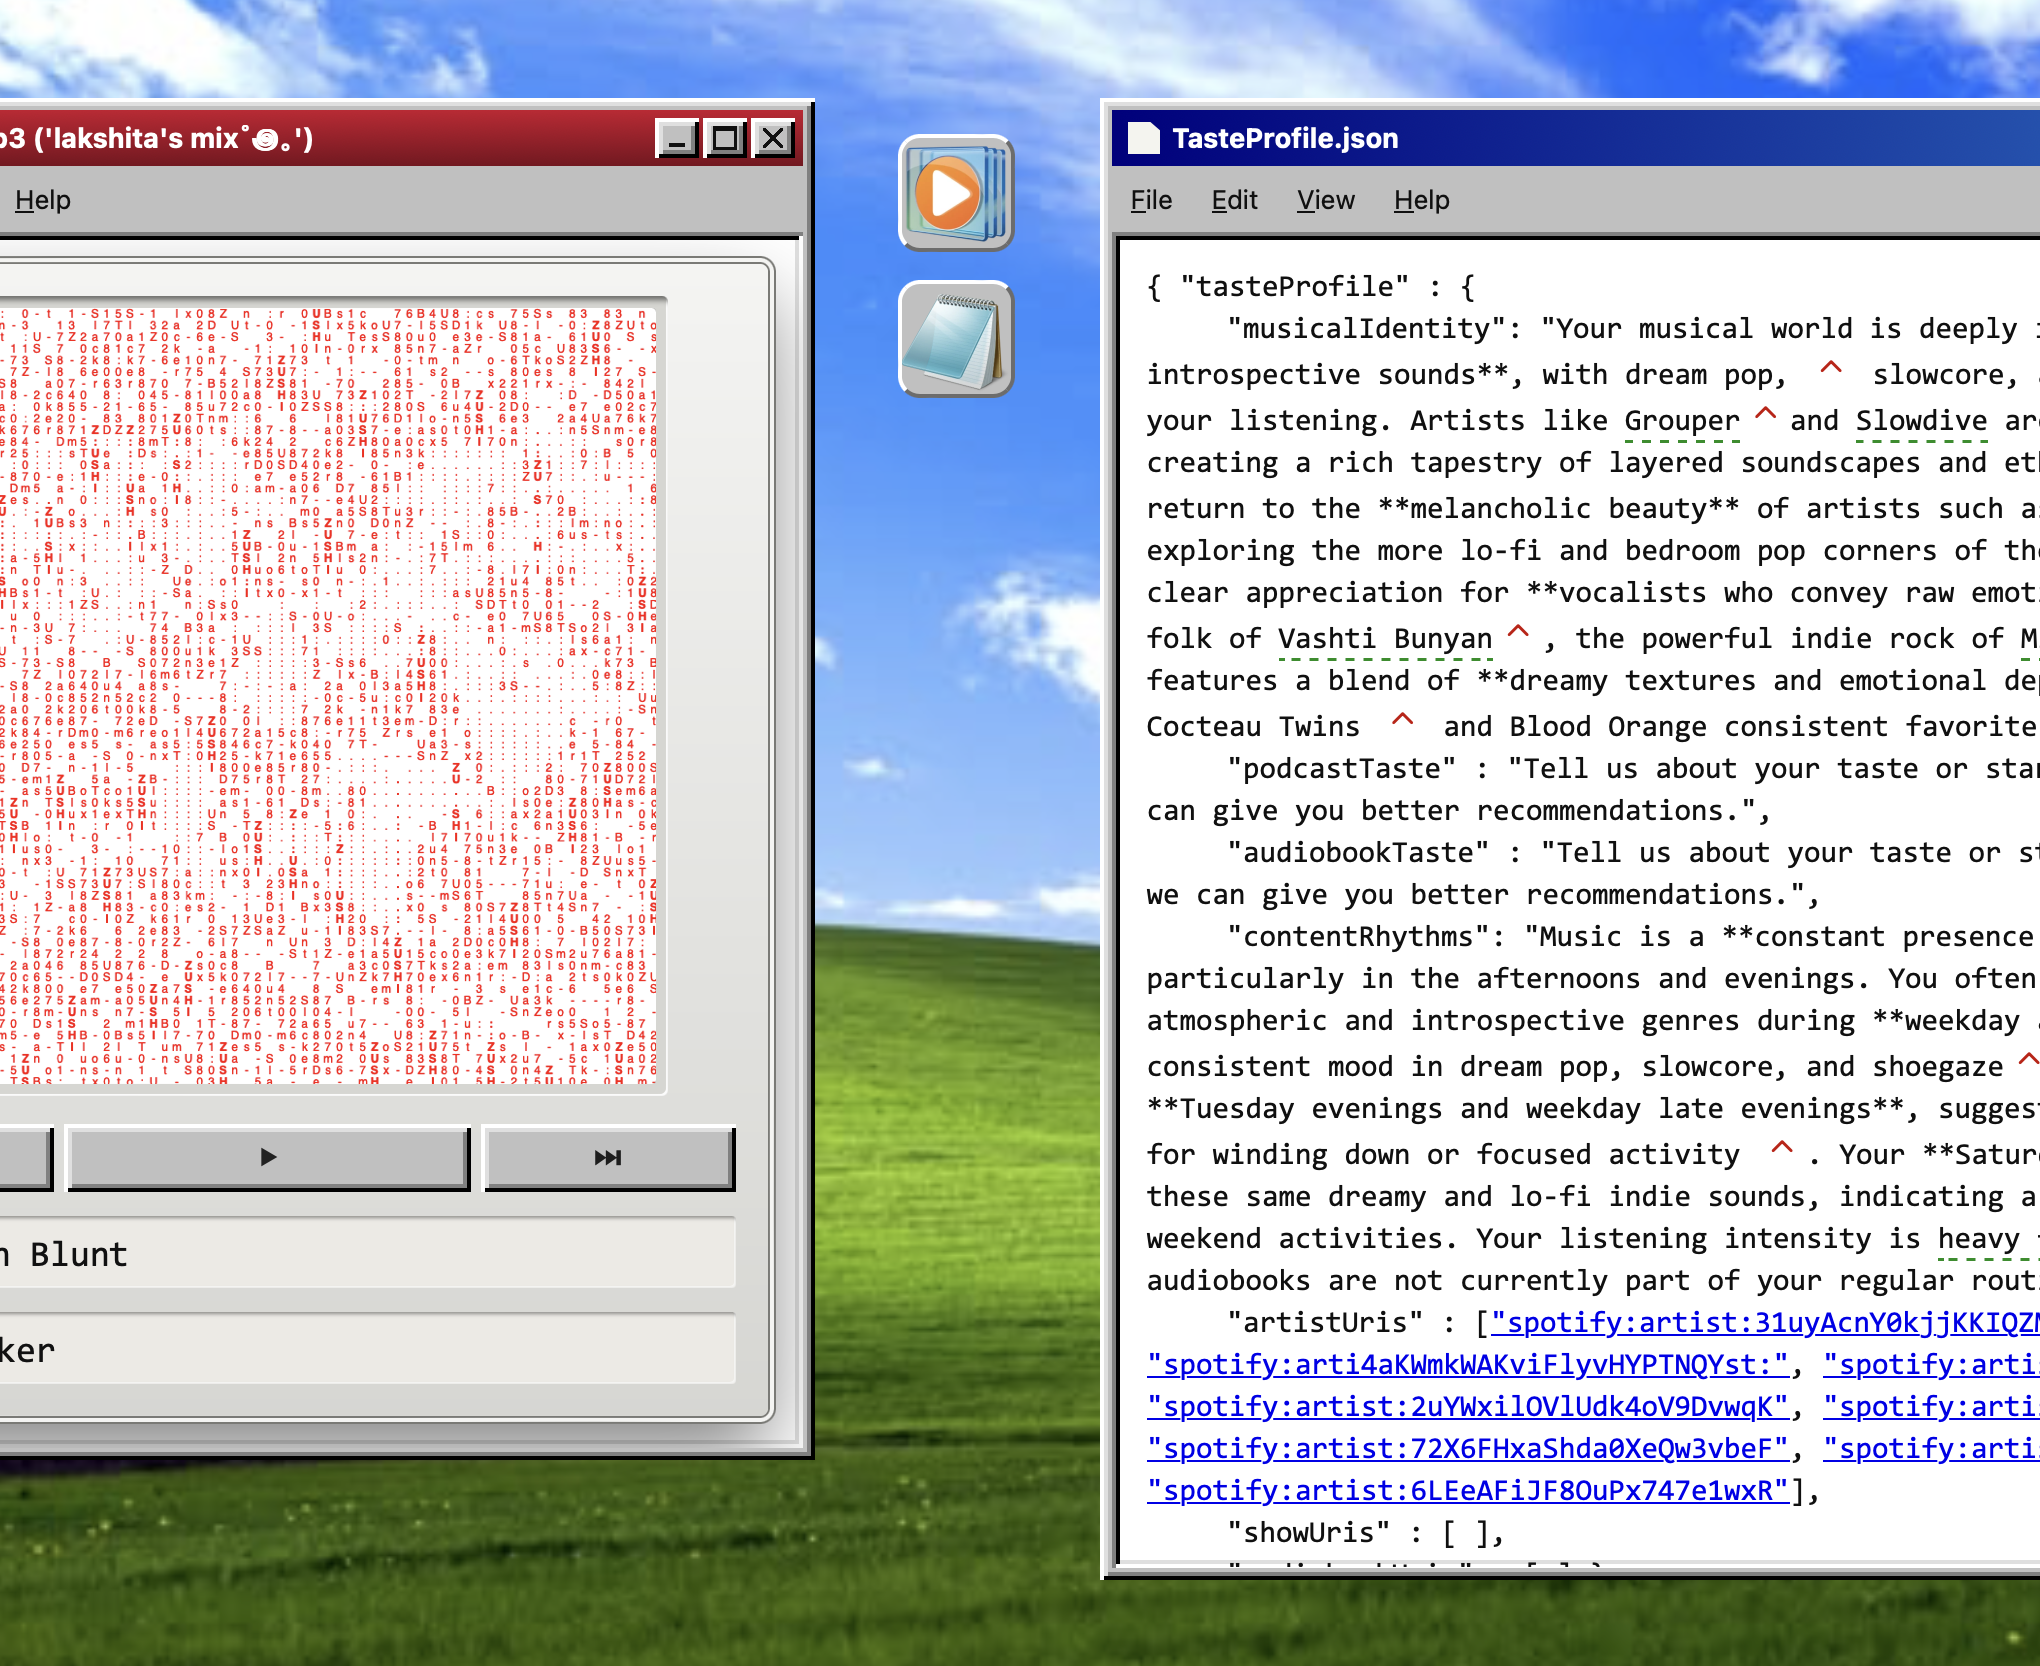Minimize the lakshita's mix window
The width and height of the screenshot is (2040, 1666).
677,138
